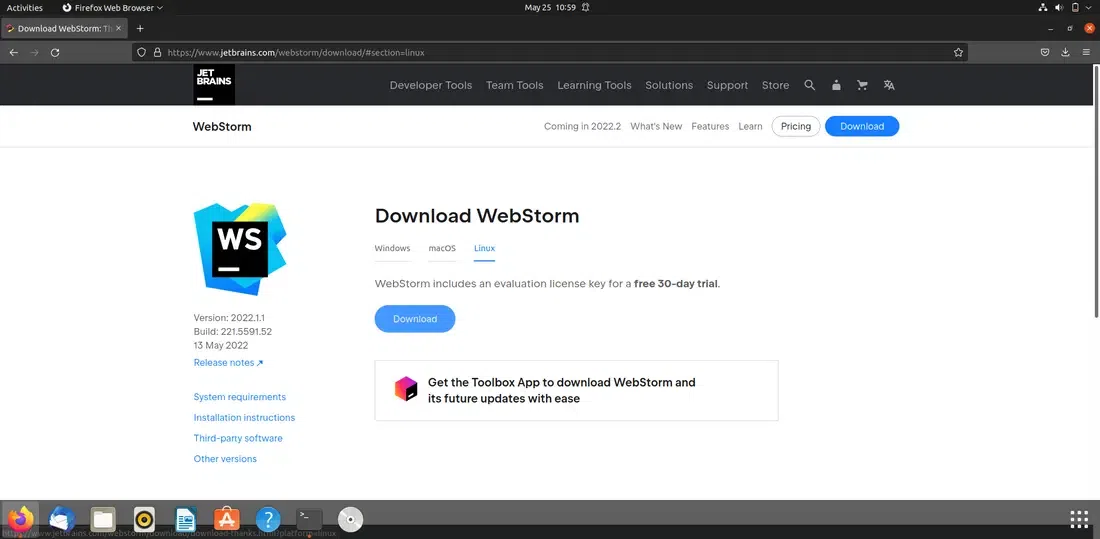Screen dimensions: 1100x539
Task: Open the Other versions link
Action: 225,459
